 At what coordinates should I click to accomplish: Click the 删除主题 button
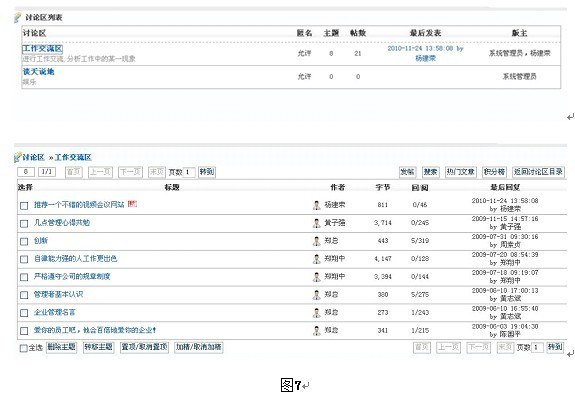click(62, 347)
